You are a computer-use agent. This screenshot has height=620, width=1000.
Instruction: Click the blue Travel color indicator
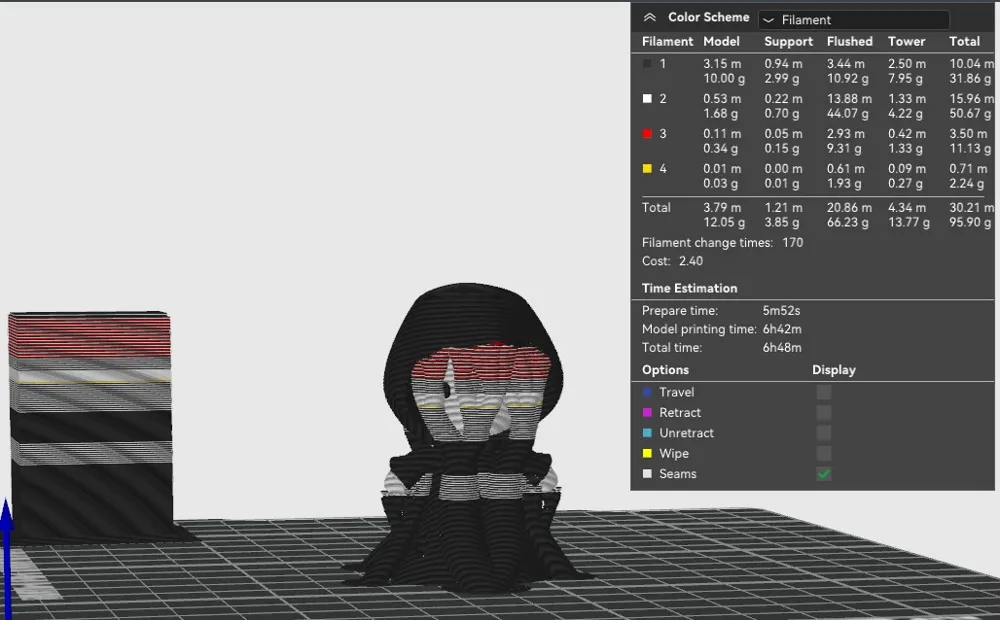[x=646, y=392]
